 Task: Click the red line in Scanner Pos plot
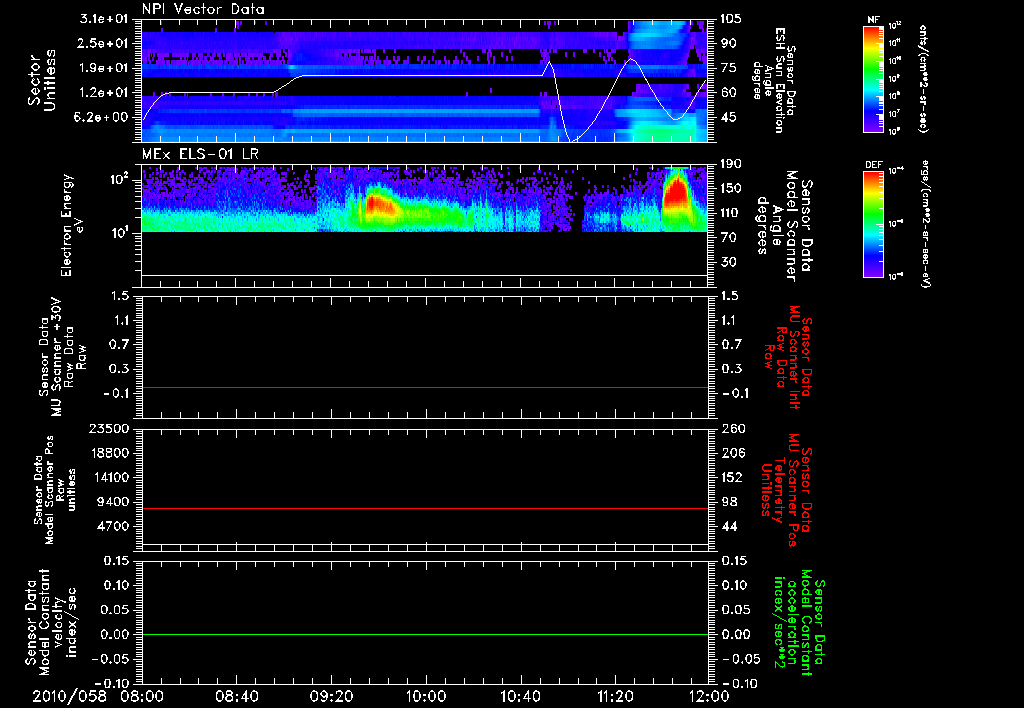tap(425, 508)
